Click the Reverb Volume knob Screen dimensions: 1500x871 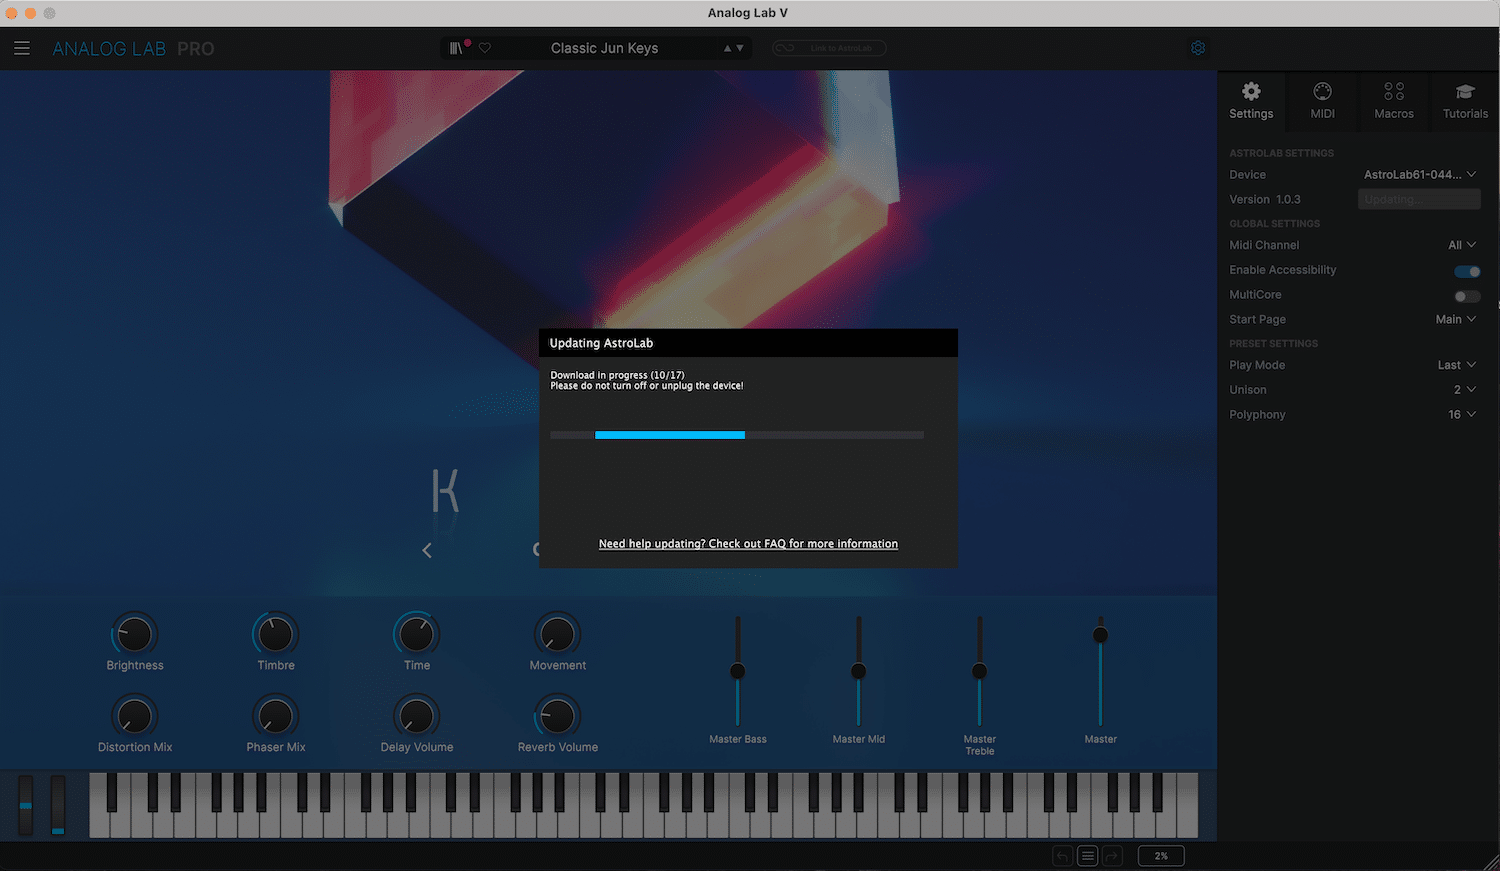[x=557, y=716]
